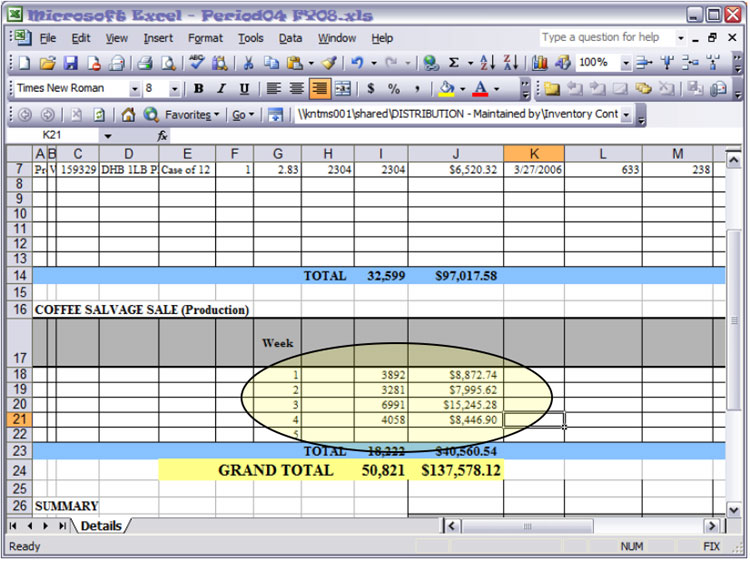Click the insert function fx icon
Image resolution: width=750 pixels, height=561 pixels.
click(x=162, y=136)
